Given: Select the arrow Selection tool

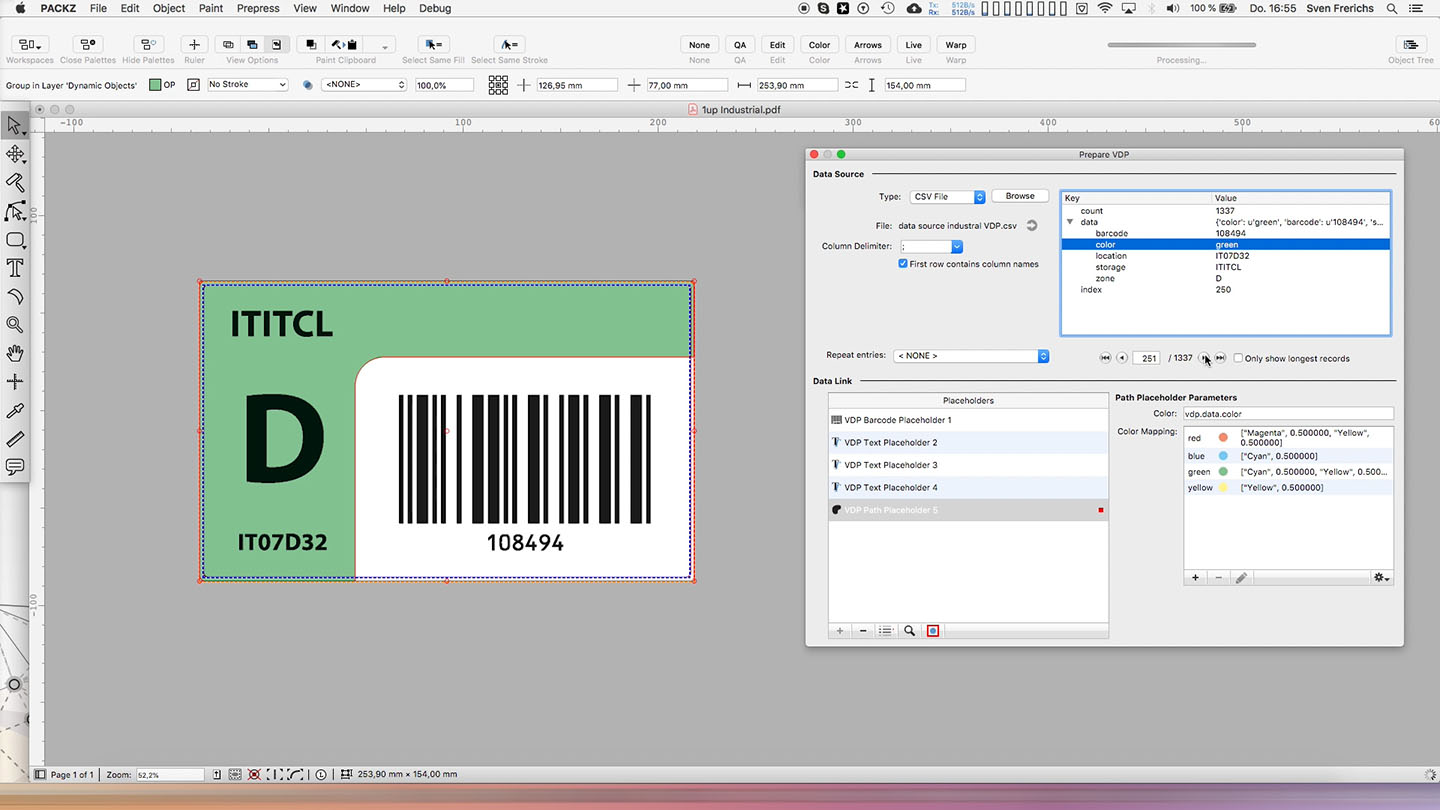Looking at the screenshot, I should [x=14, y=125].
